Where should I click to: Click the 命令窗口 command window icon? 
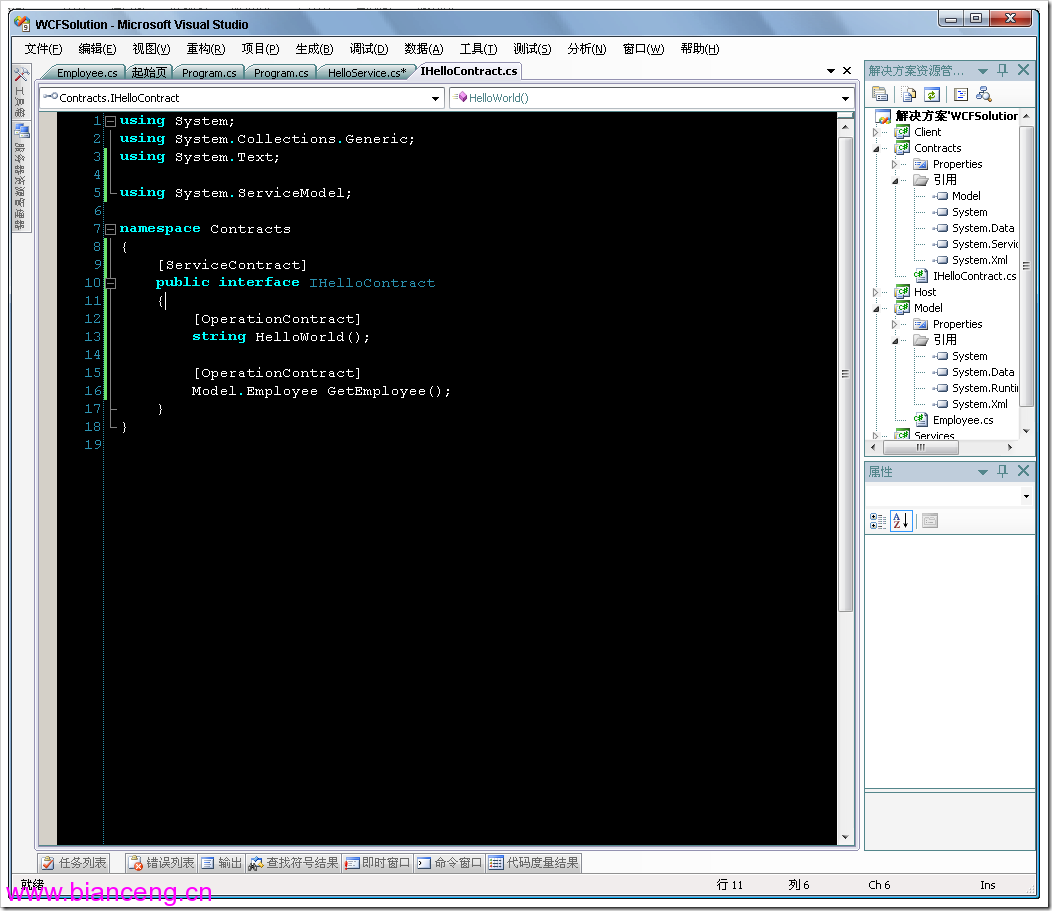[423, 863]
